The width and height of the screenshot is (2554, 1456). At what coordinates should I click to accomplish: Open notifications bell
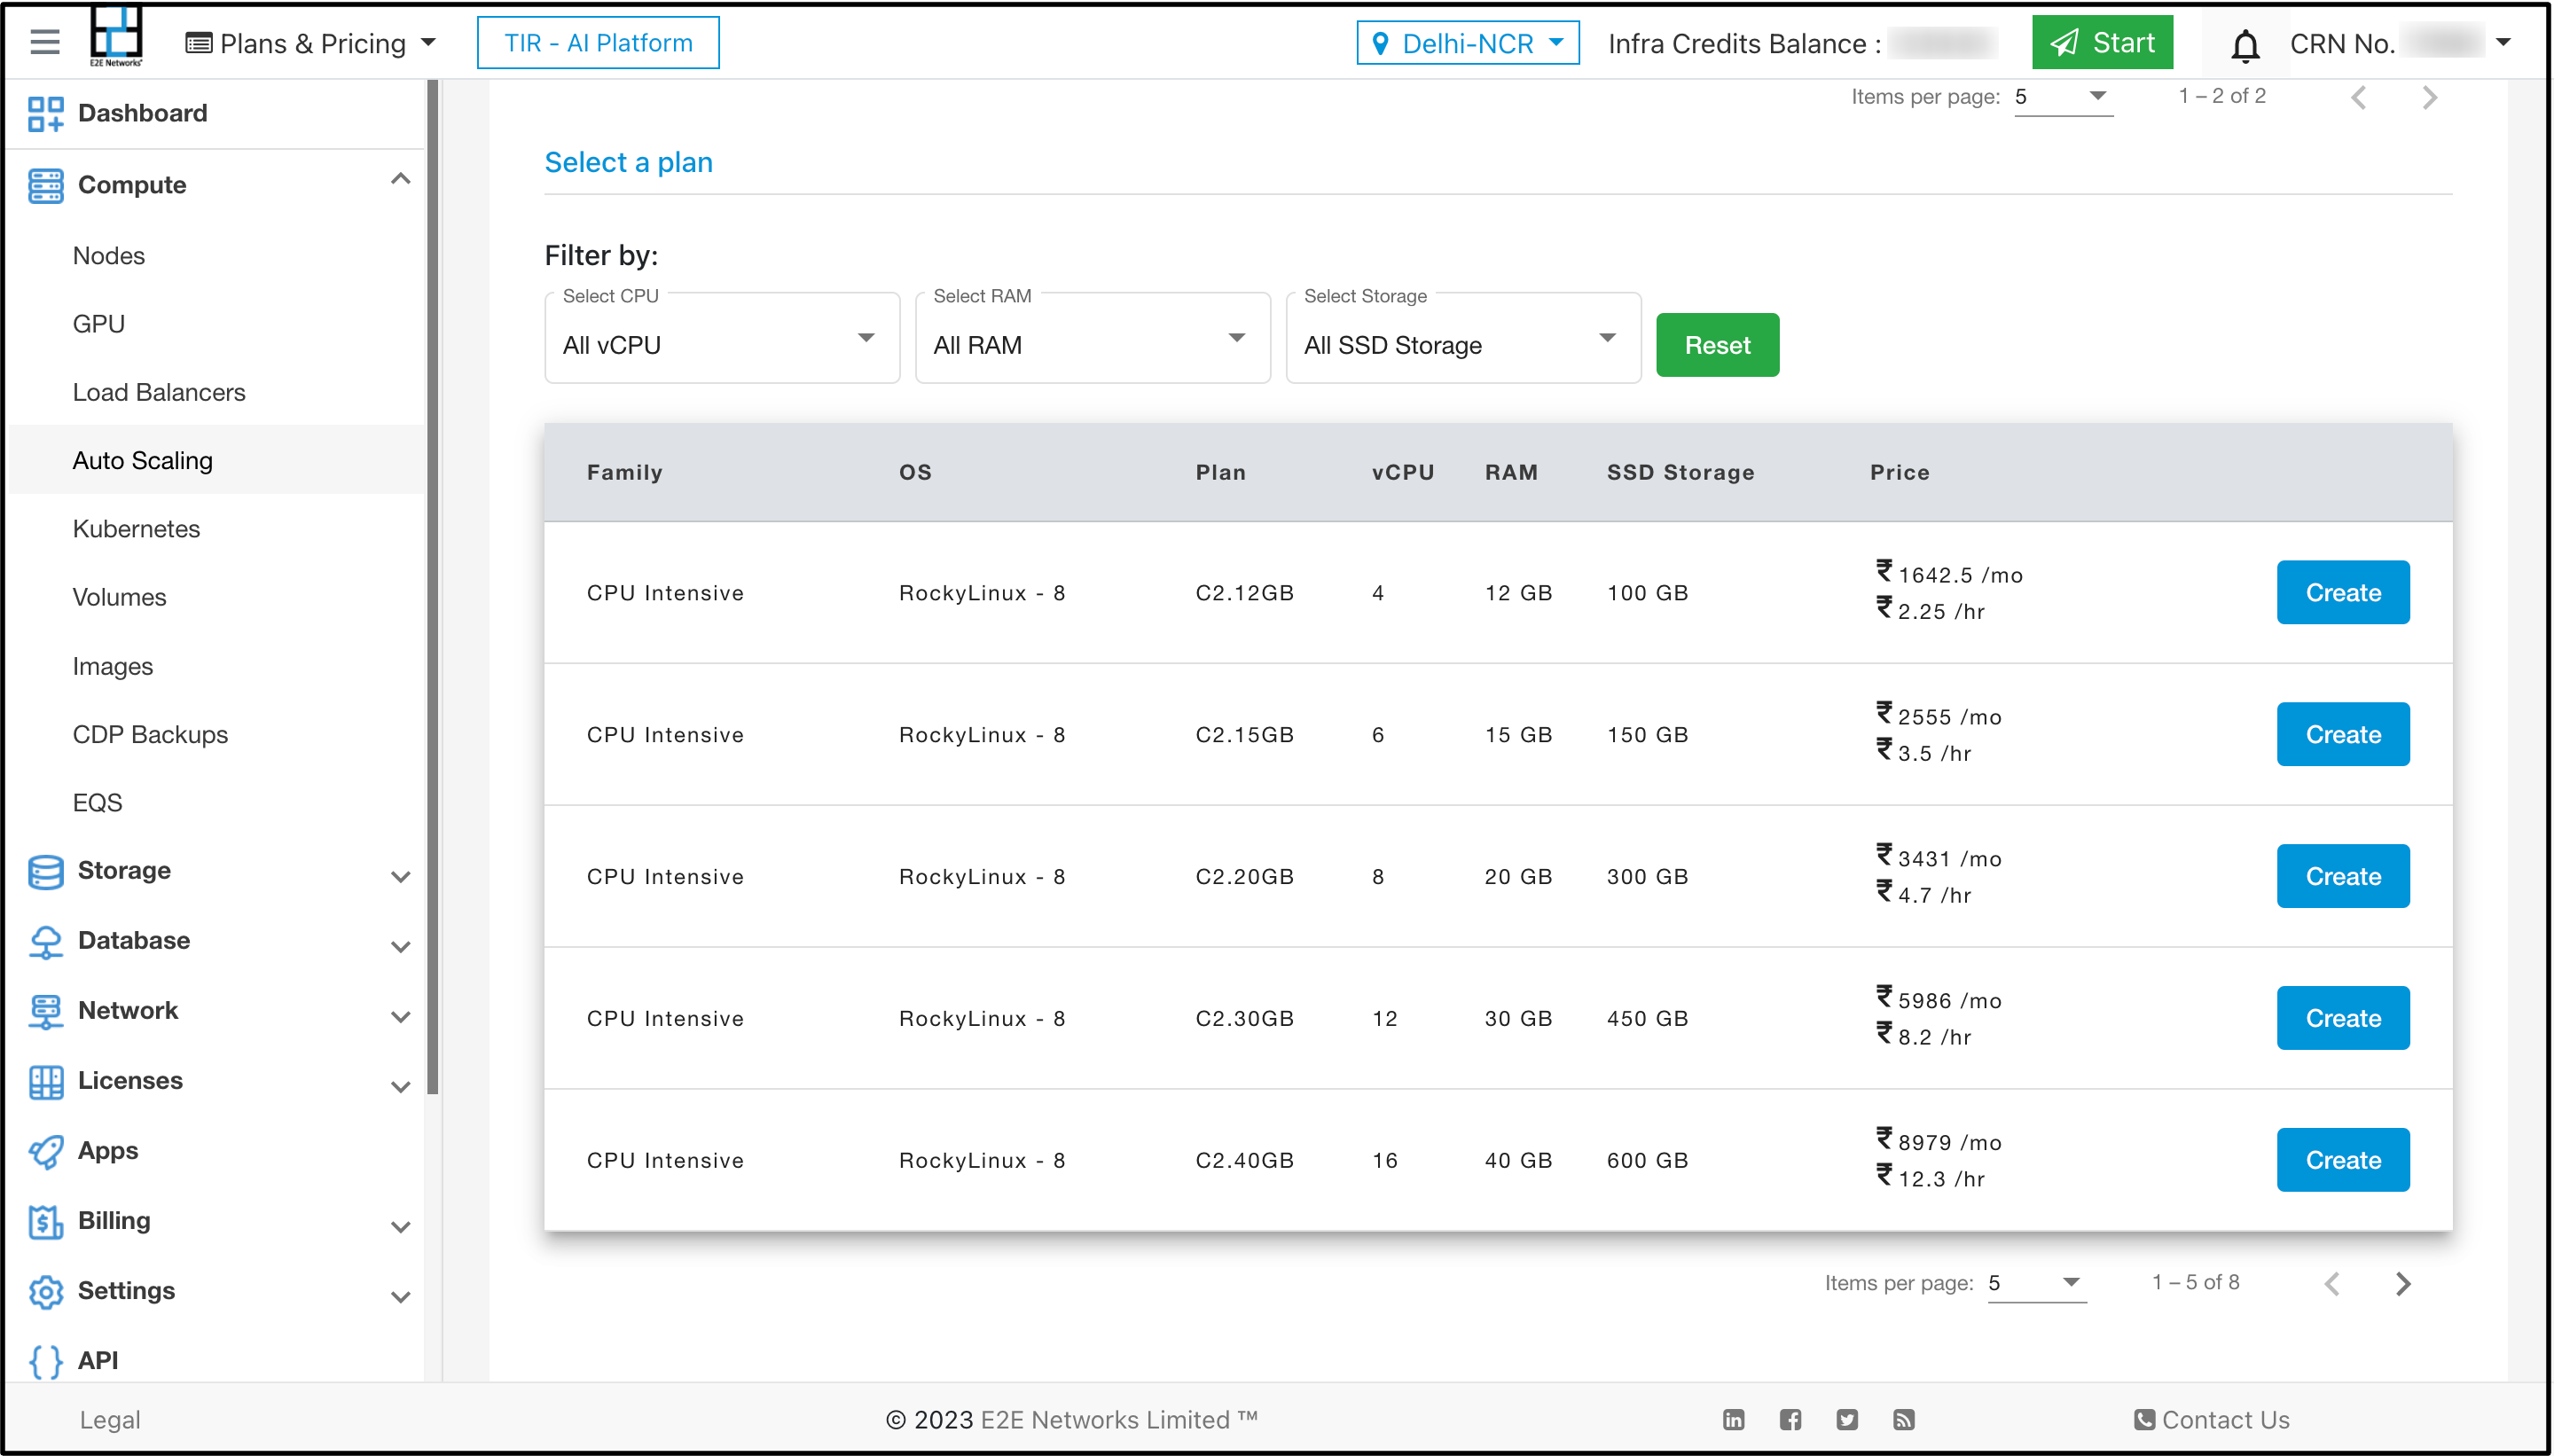(x=2245, y=44)
